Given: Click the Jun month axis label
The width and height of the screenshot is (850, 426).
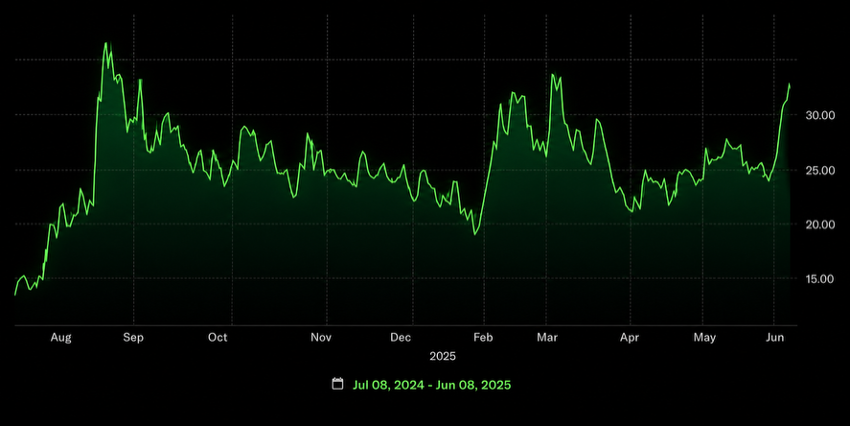Looking at the screenshot, I should click(x=775, y=337).
